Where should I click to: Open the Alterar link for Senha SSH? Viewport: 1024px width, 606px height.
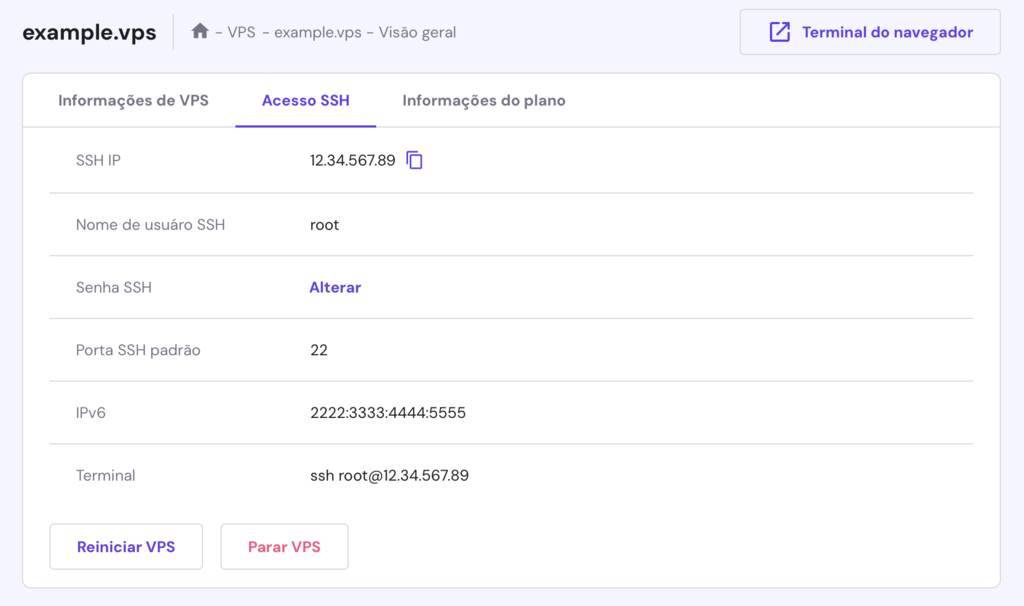(334, 287)
